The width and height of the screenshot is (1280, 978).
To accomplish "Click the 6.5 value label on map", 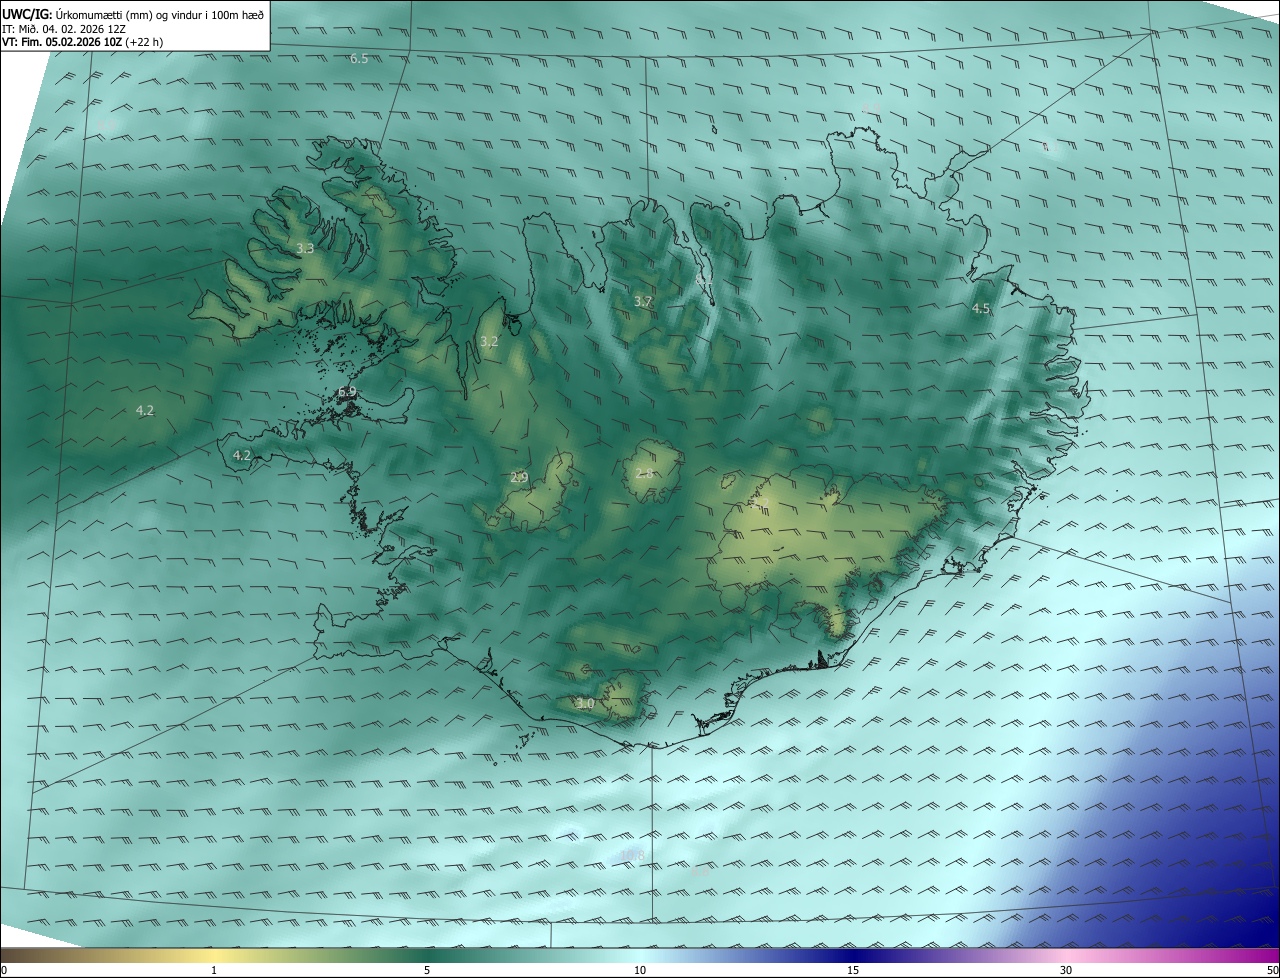I will point(359,59).
